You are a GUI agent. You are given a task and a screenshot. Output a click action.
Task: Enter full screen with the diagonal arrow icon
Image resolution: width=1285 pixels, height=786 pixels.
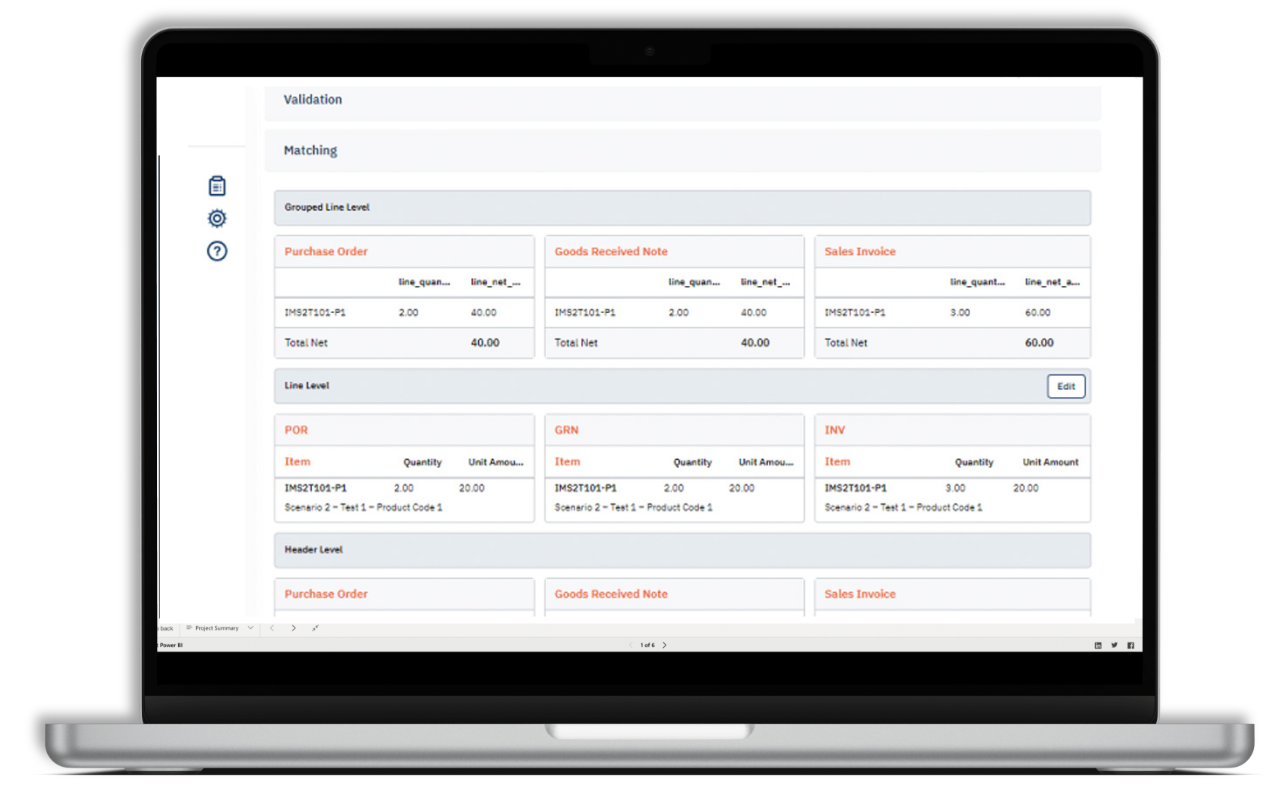pos(314,628)
